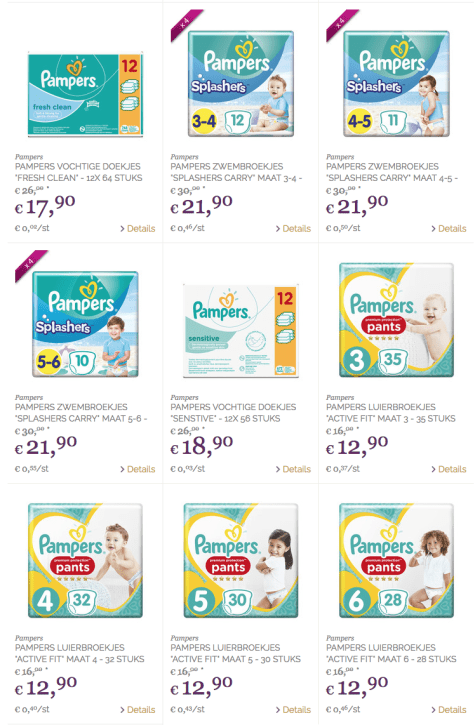475x725 pixels.
Task: Open the Active Fit maat 6 product title
Action: click(x=391, y=653)
